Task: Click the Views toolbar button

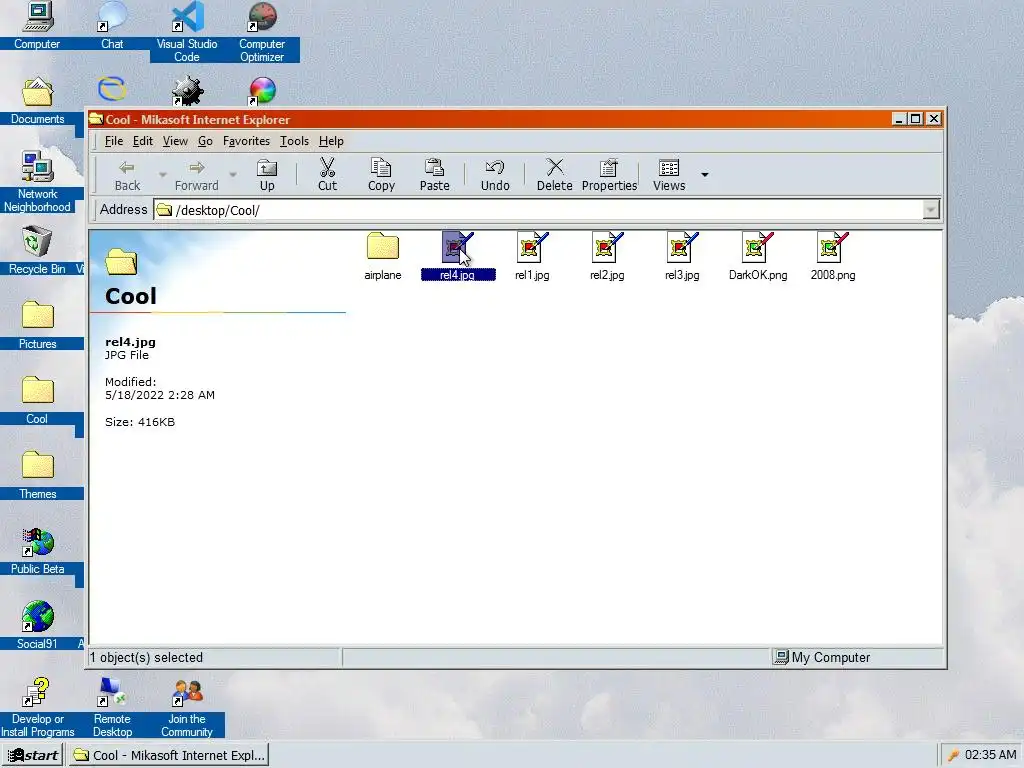Action: point(669,175)
